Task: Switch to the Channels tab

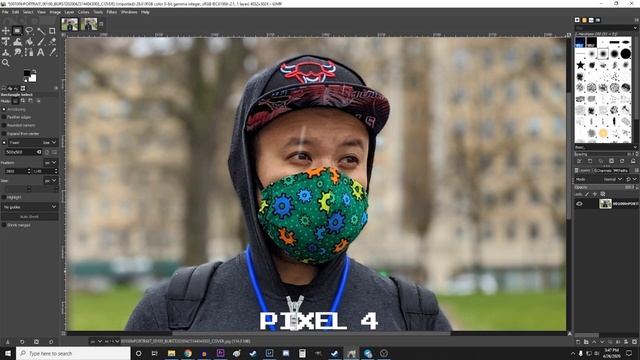Action: click(605, 171)
